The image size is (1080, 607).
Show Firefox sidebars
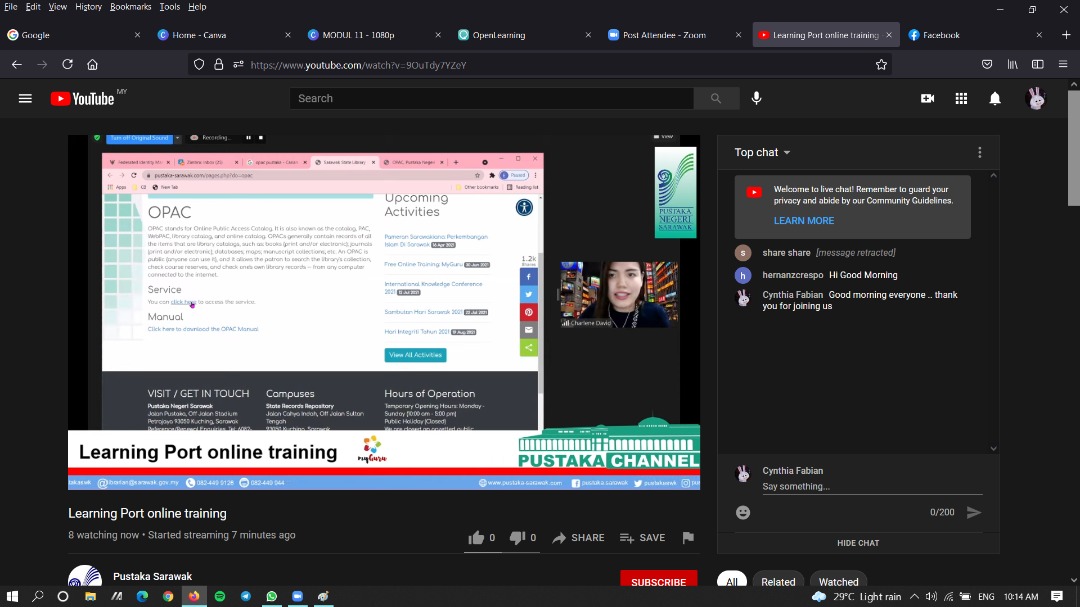point(1037,64)
